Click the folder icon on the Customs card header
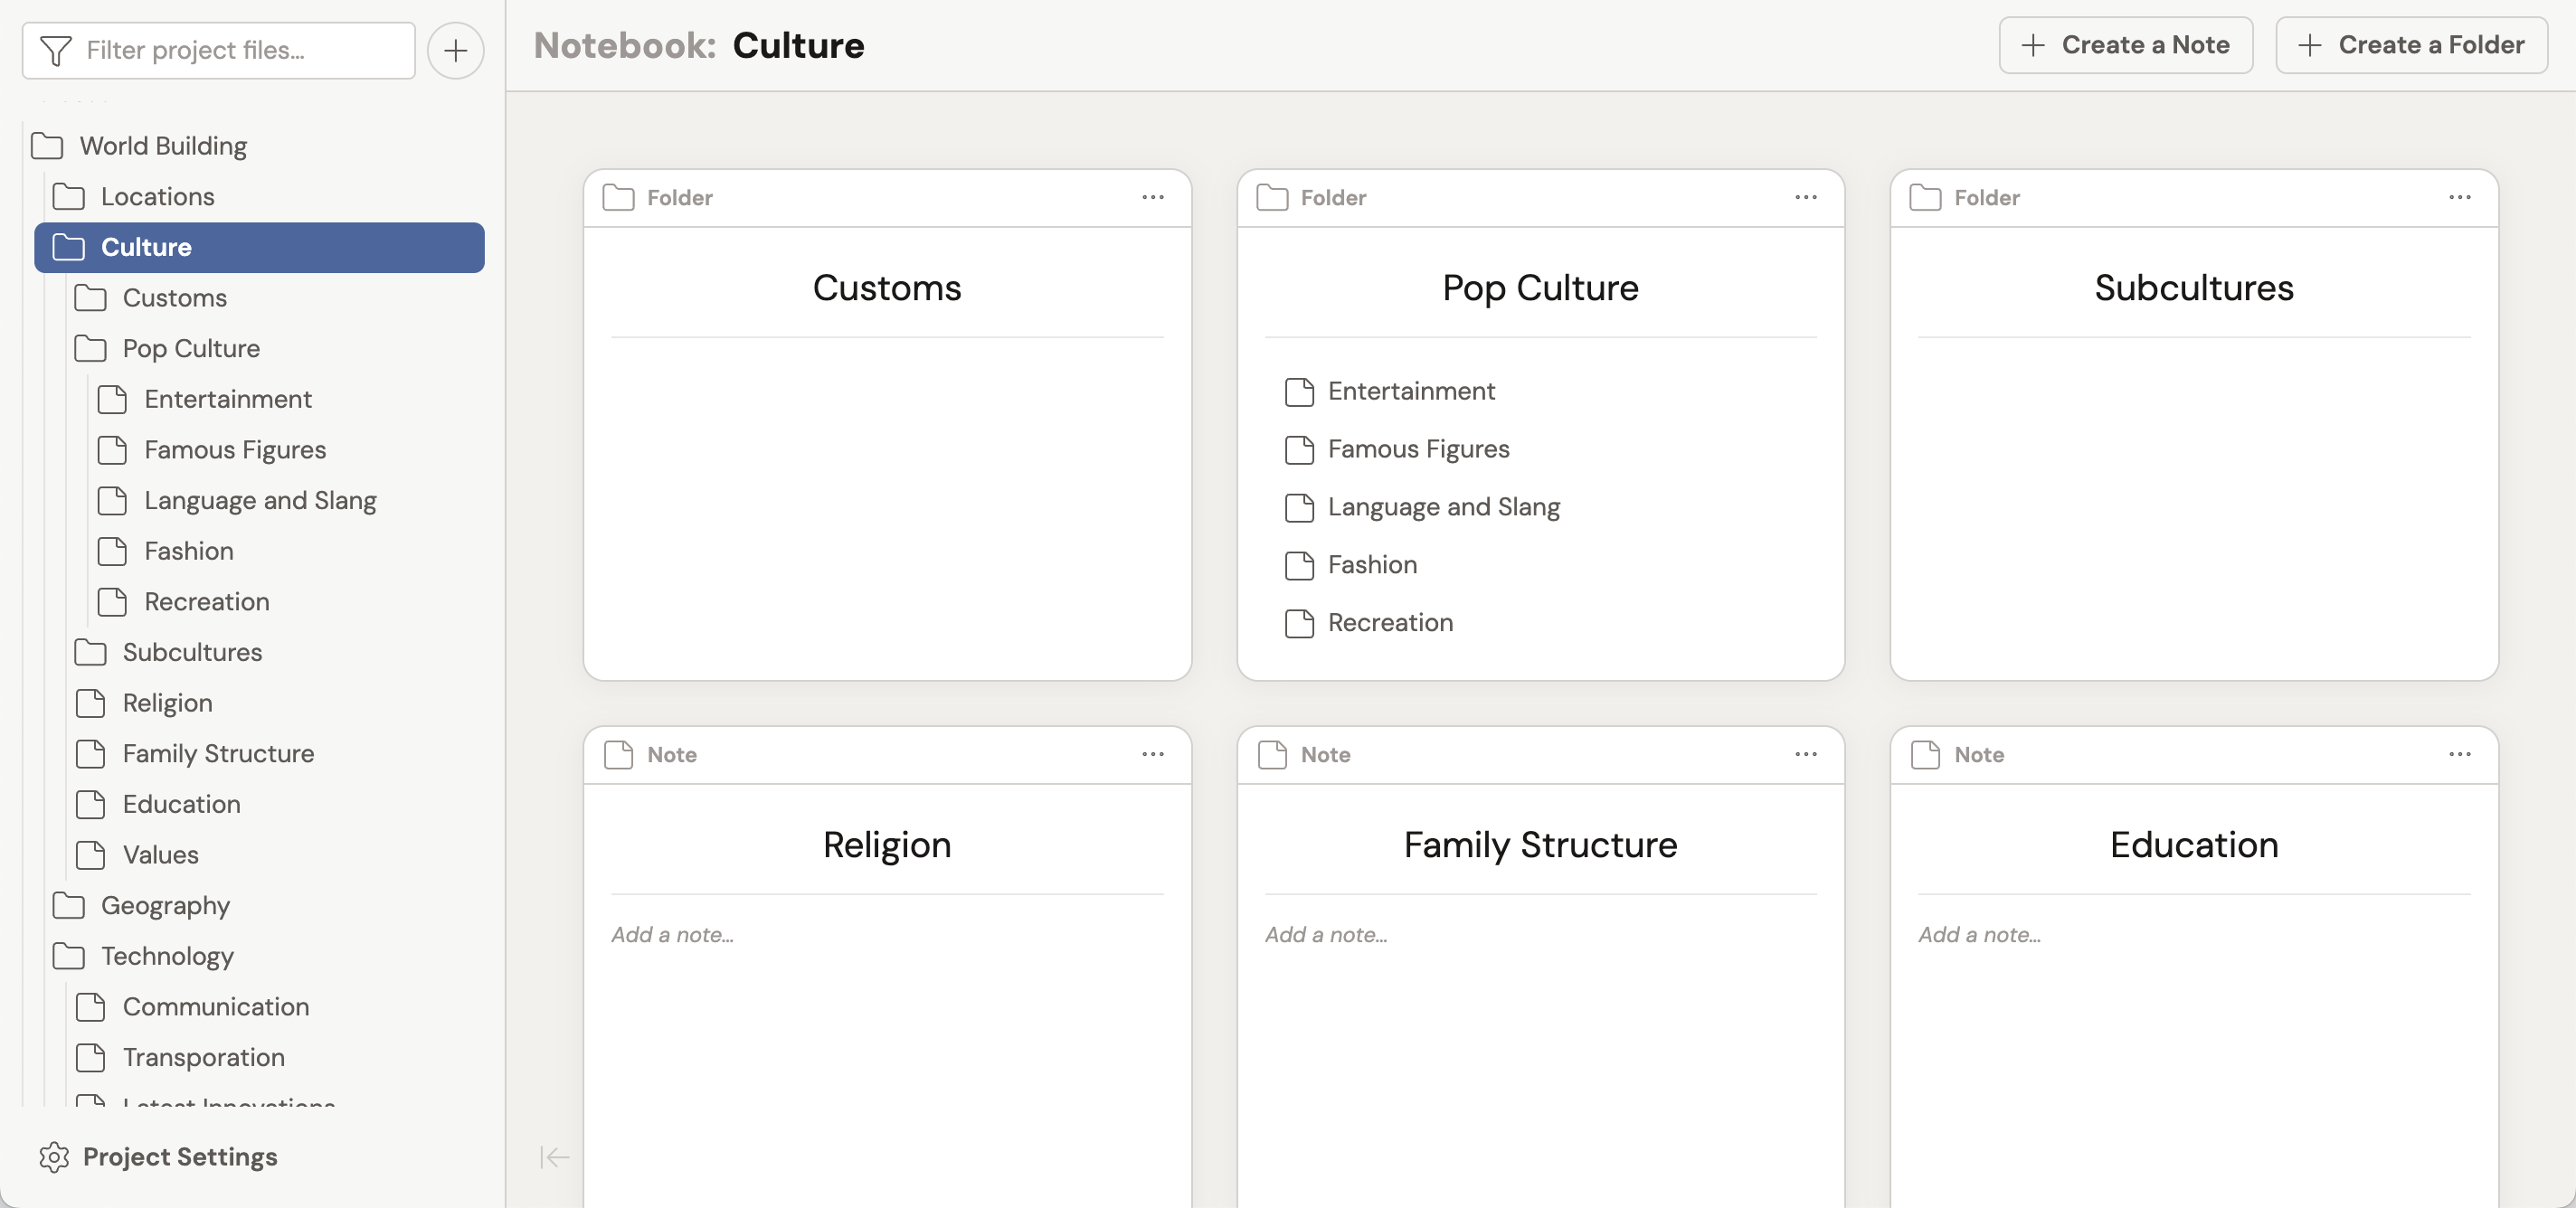The image size is (2576, 1208). point(618,197)
